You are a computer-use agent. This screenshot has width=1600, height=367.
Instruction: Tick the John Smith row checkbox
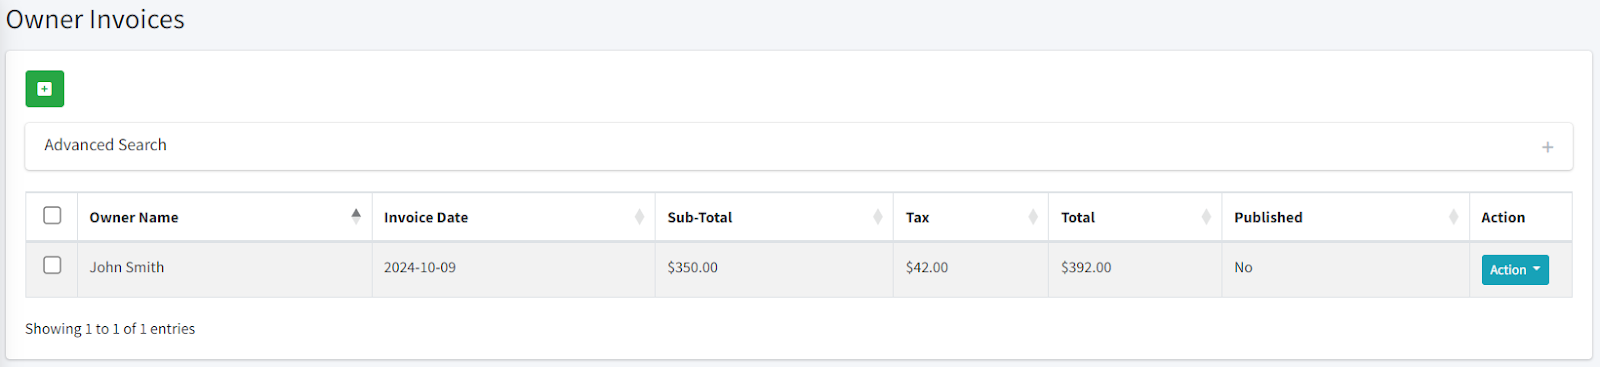point(52,265)
